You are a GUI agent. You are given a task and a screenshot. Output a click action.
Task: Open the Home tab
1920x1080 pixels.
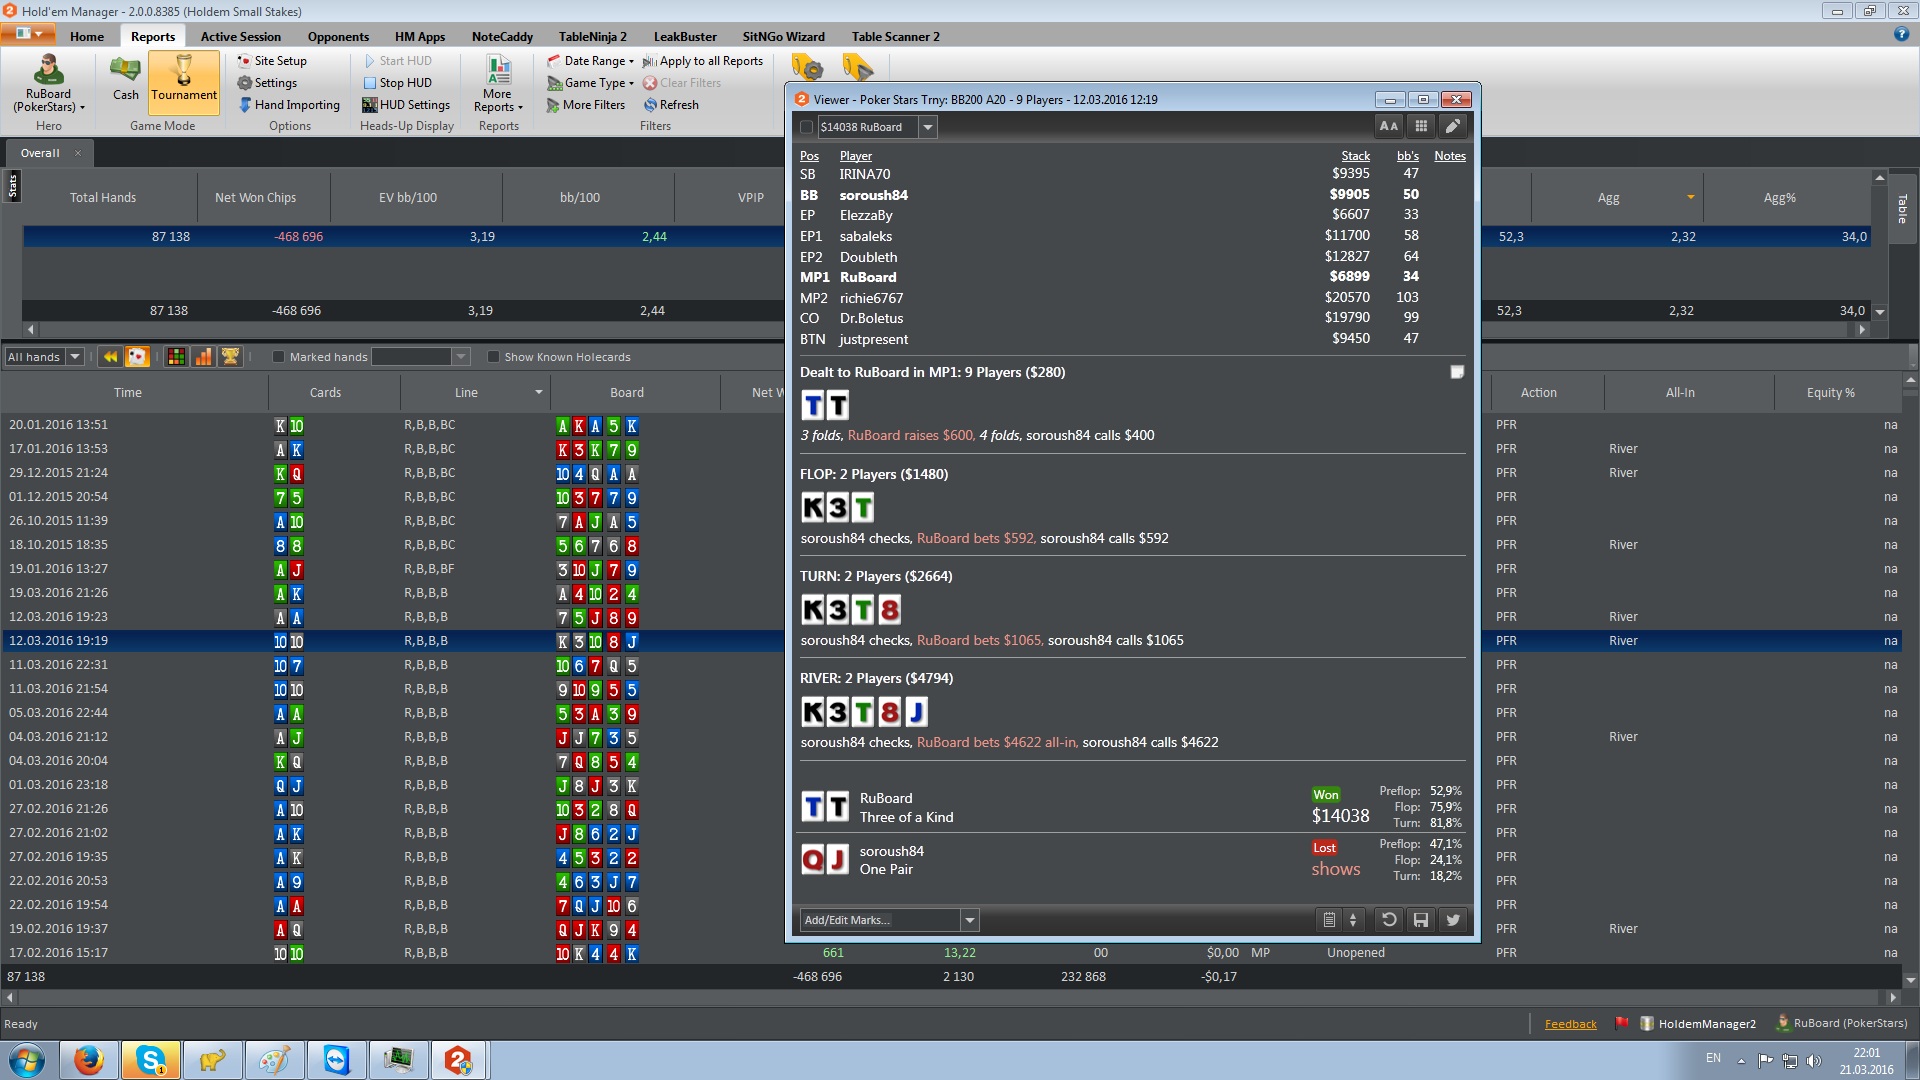click(87, 37)
